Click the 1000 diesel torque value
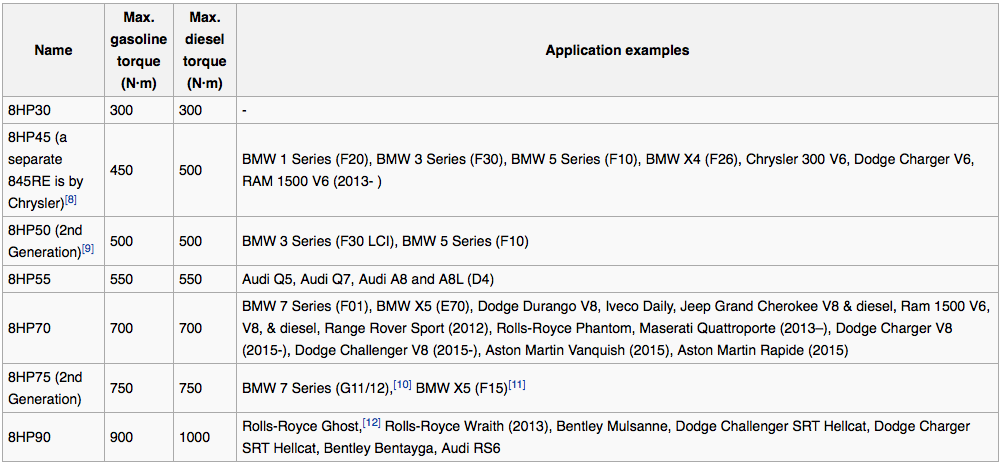The height and width of the screenshot is (467, 1006). pyautogui.click(x=194, y=437)
